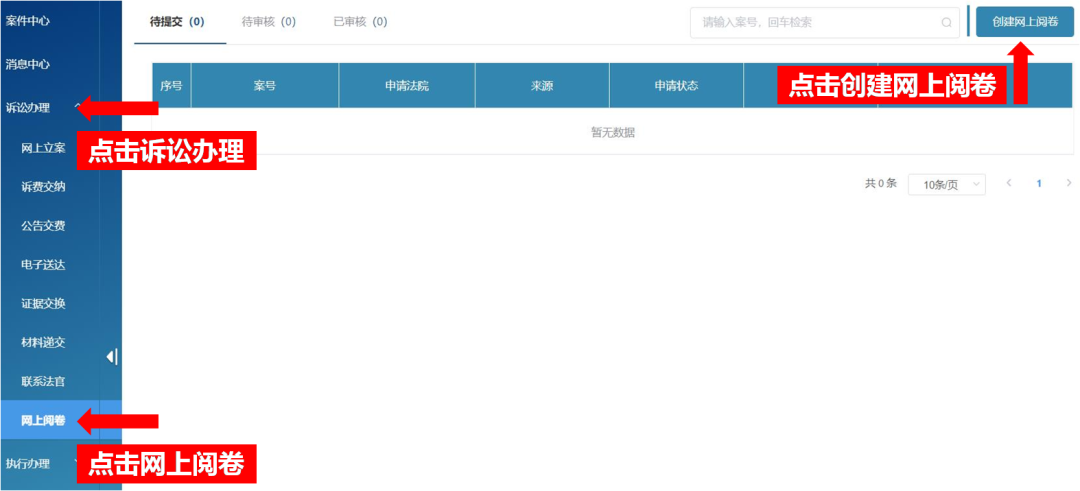Screen dimensions: 1080x491
Task: Select 证据交换 in the sidebar
Action: [43, 304]
